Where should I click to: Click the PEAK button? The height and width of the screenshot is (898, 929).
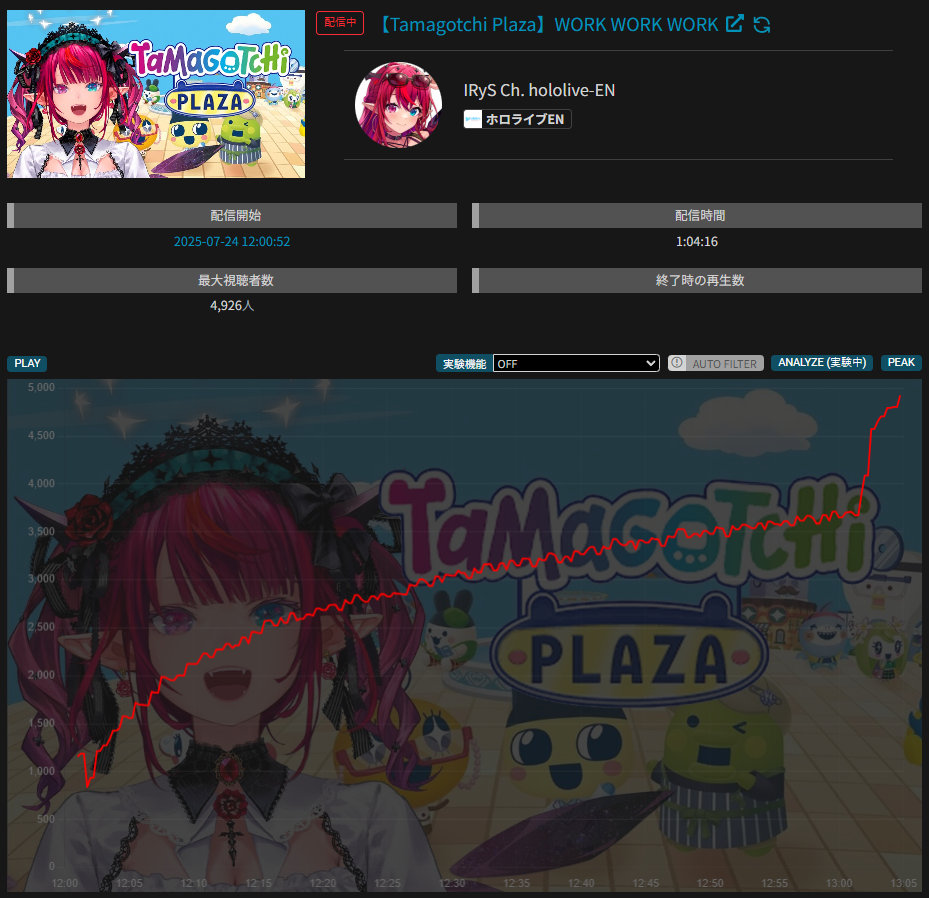[x=901, y=363]
